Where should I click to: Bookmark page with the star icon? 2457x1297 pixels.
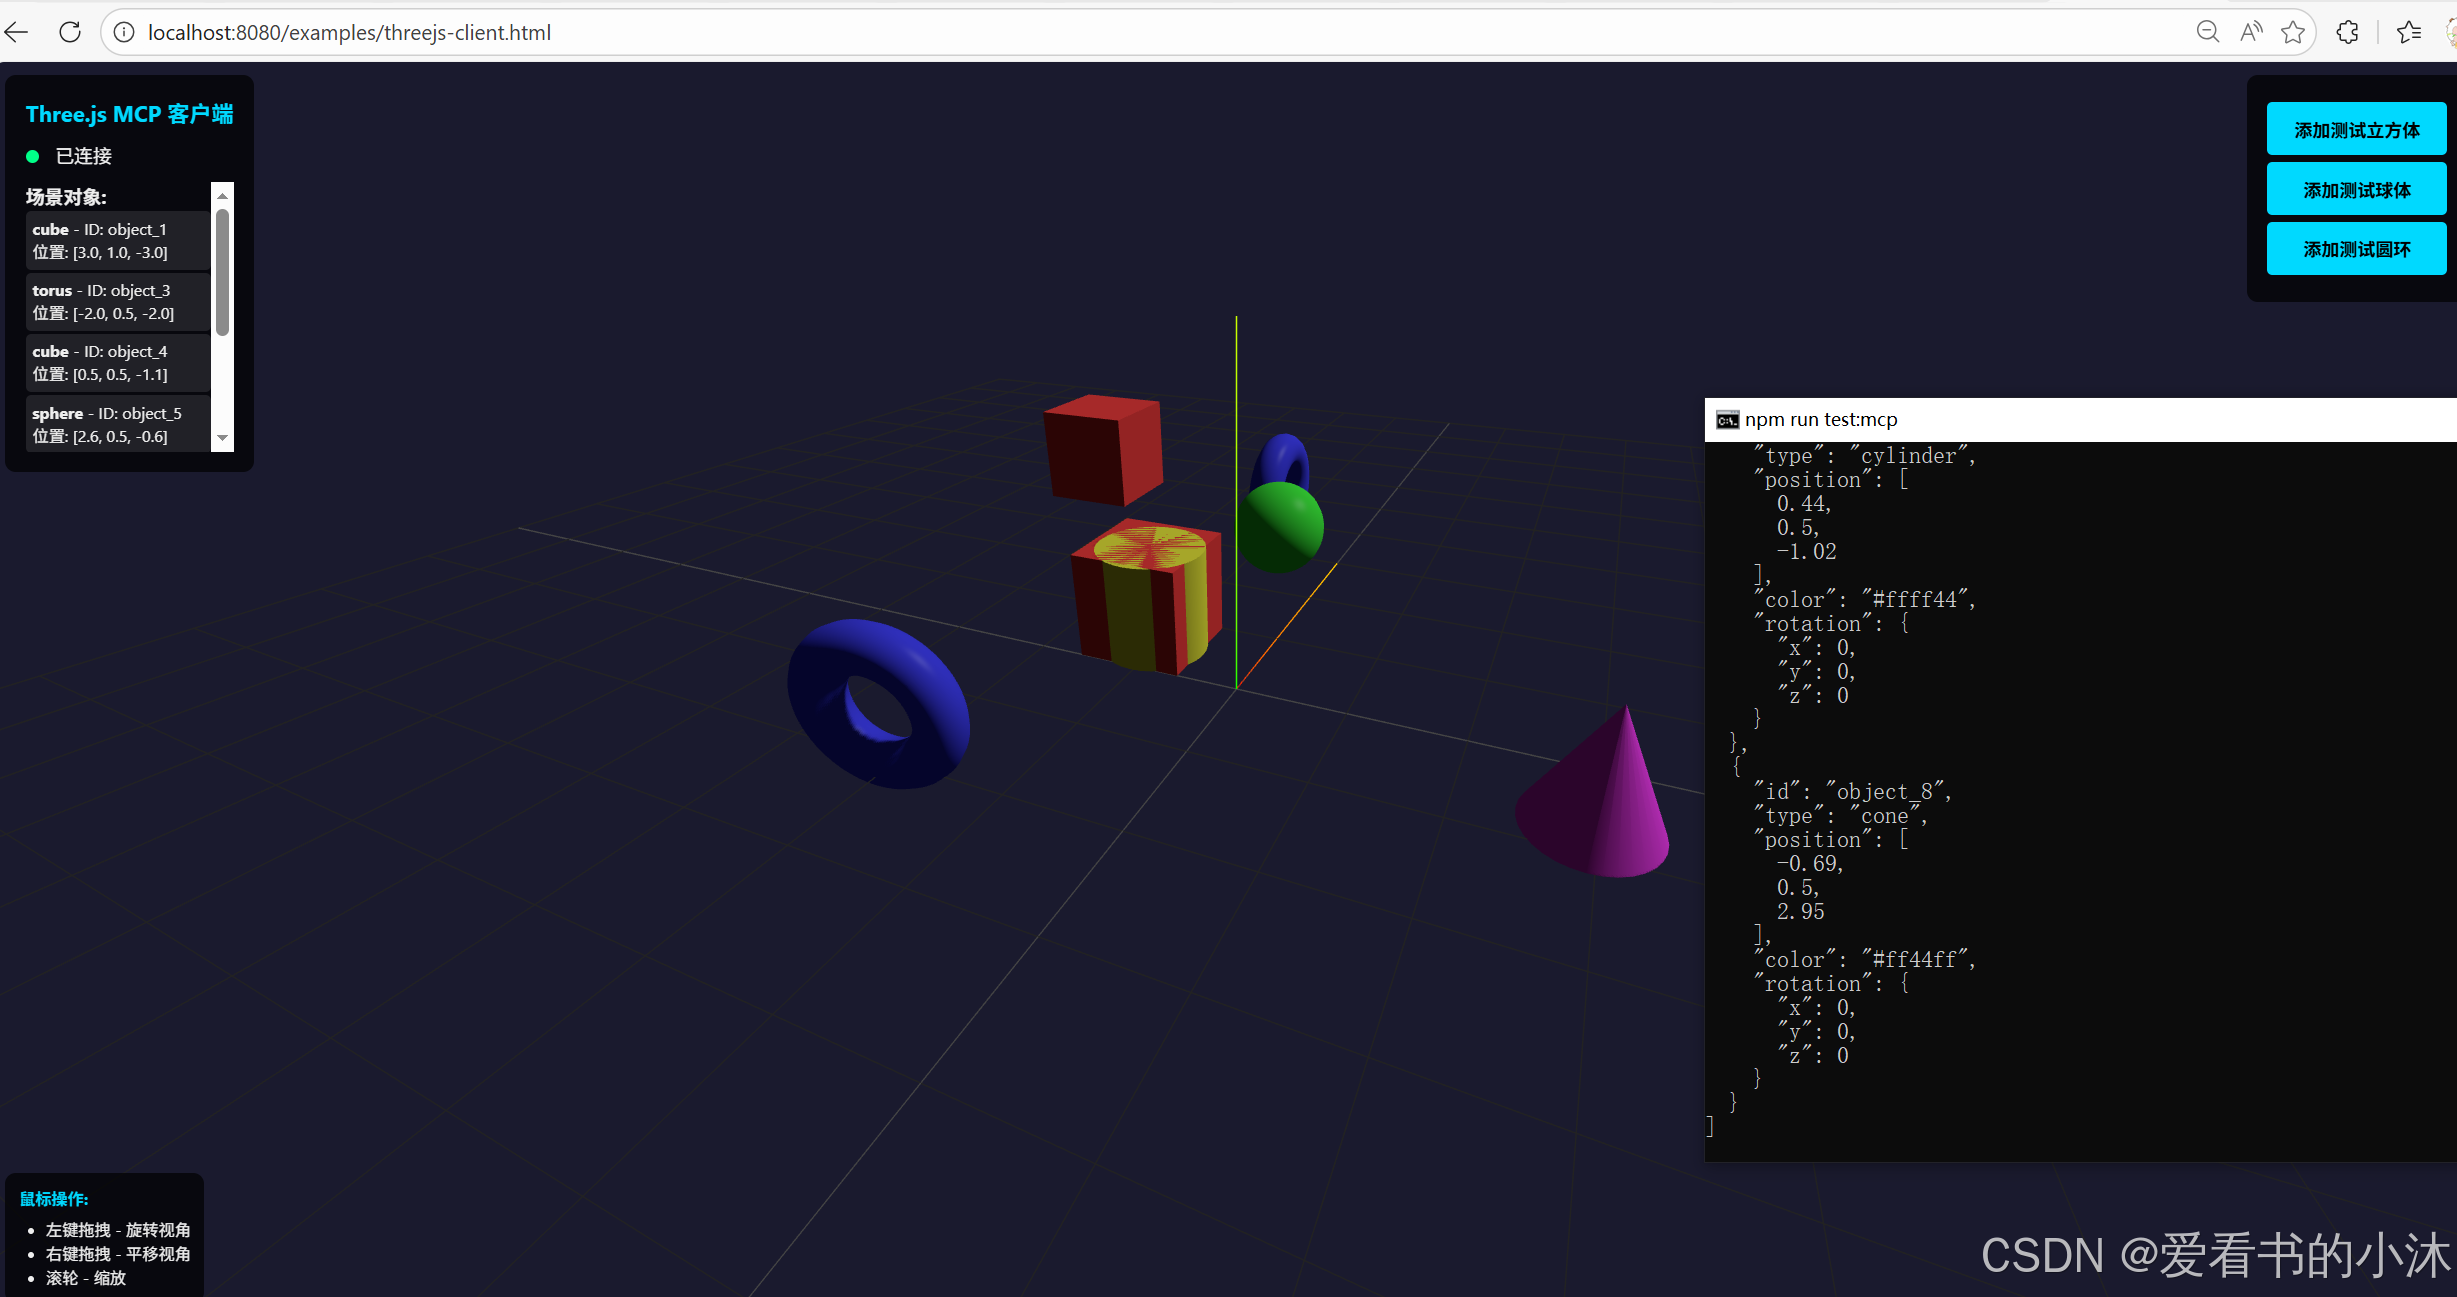[x=2293, y=32]
